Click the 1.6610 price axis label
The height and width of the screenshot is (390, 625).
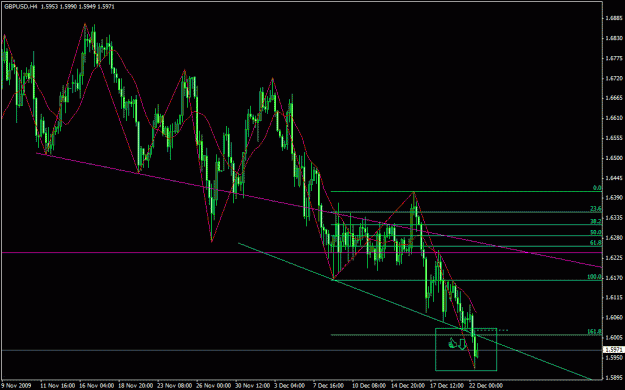pyautogui.click(x=614, y=118)
